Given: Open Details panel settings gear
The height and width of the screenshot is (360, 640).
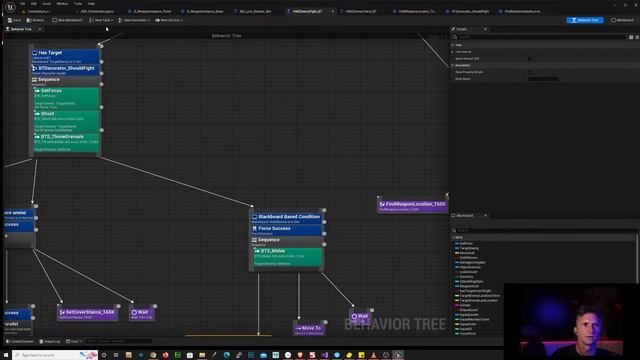Looking at the screenshot, I should (637, 37).
